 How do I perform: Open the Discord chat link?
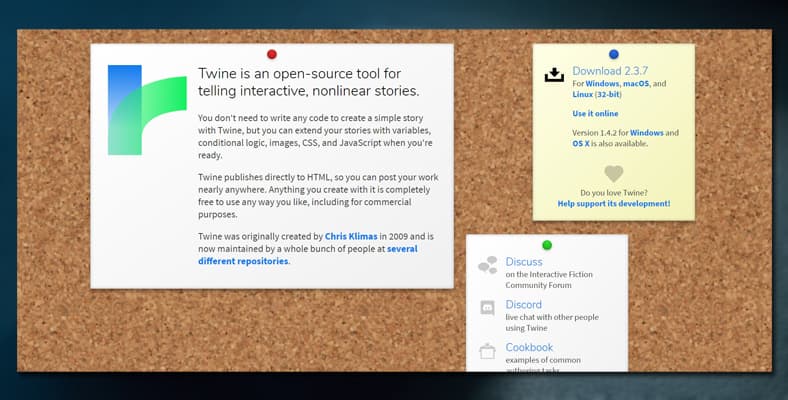523,305
